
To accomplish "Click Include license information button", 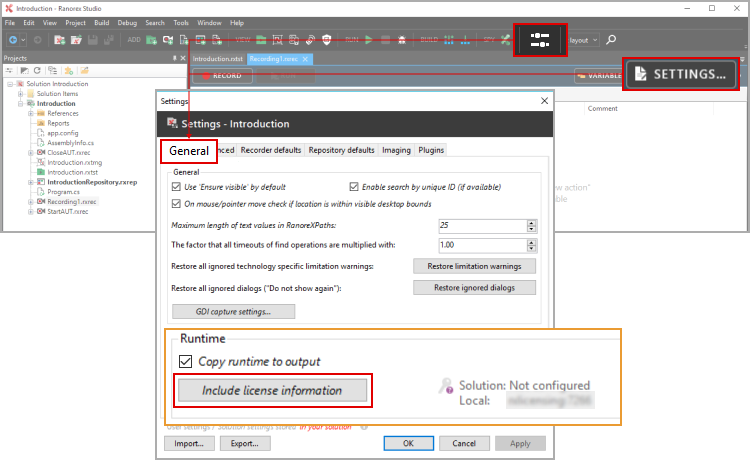I will pyautogui.click(x=272, y=391).
